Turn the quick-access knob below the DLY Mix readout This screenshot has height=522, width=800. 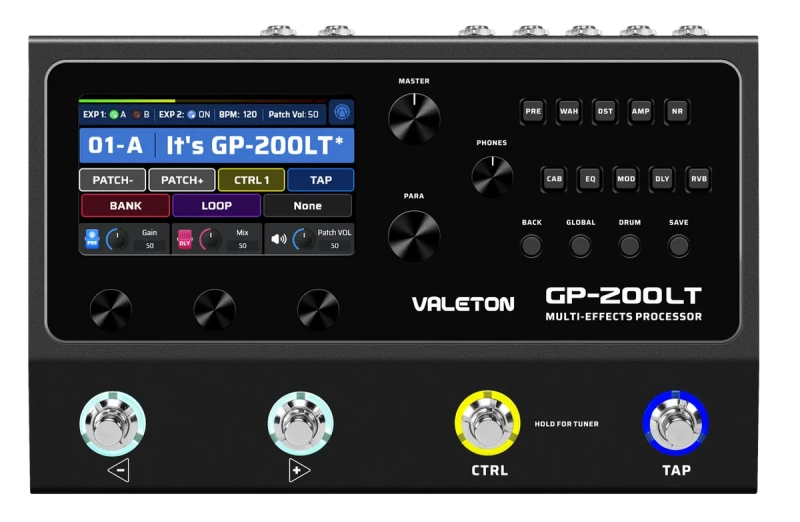pos(214,310)
